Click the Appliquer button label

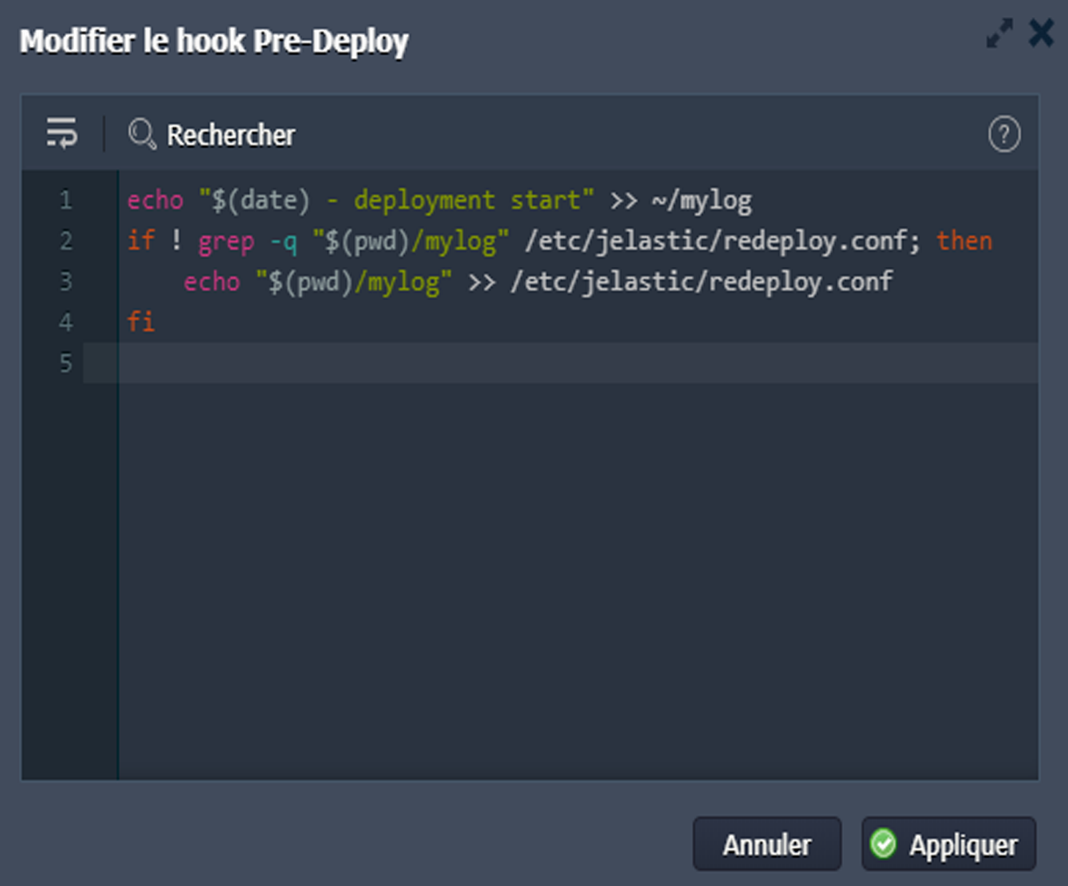point(963,845)
